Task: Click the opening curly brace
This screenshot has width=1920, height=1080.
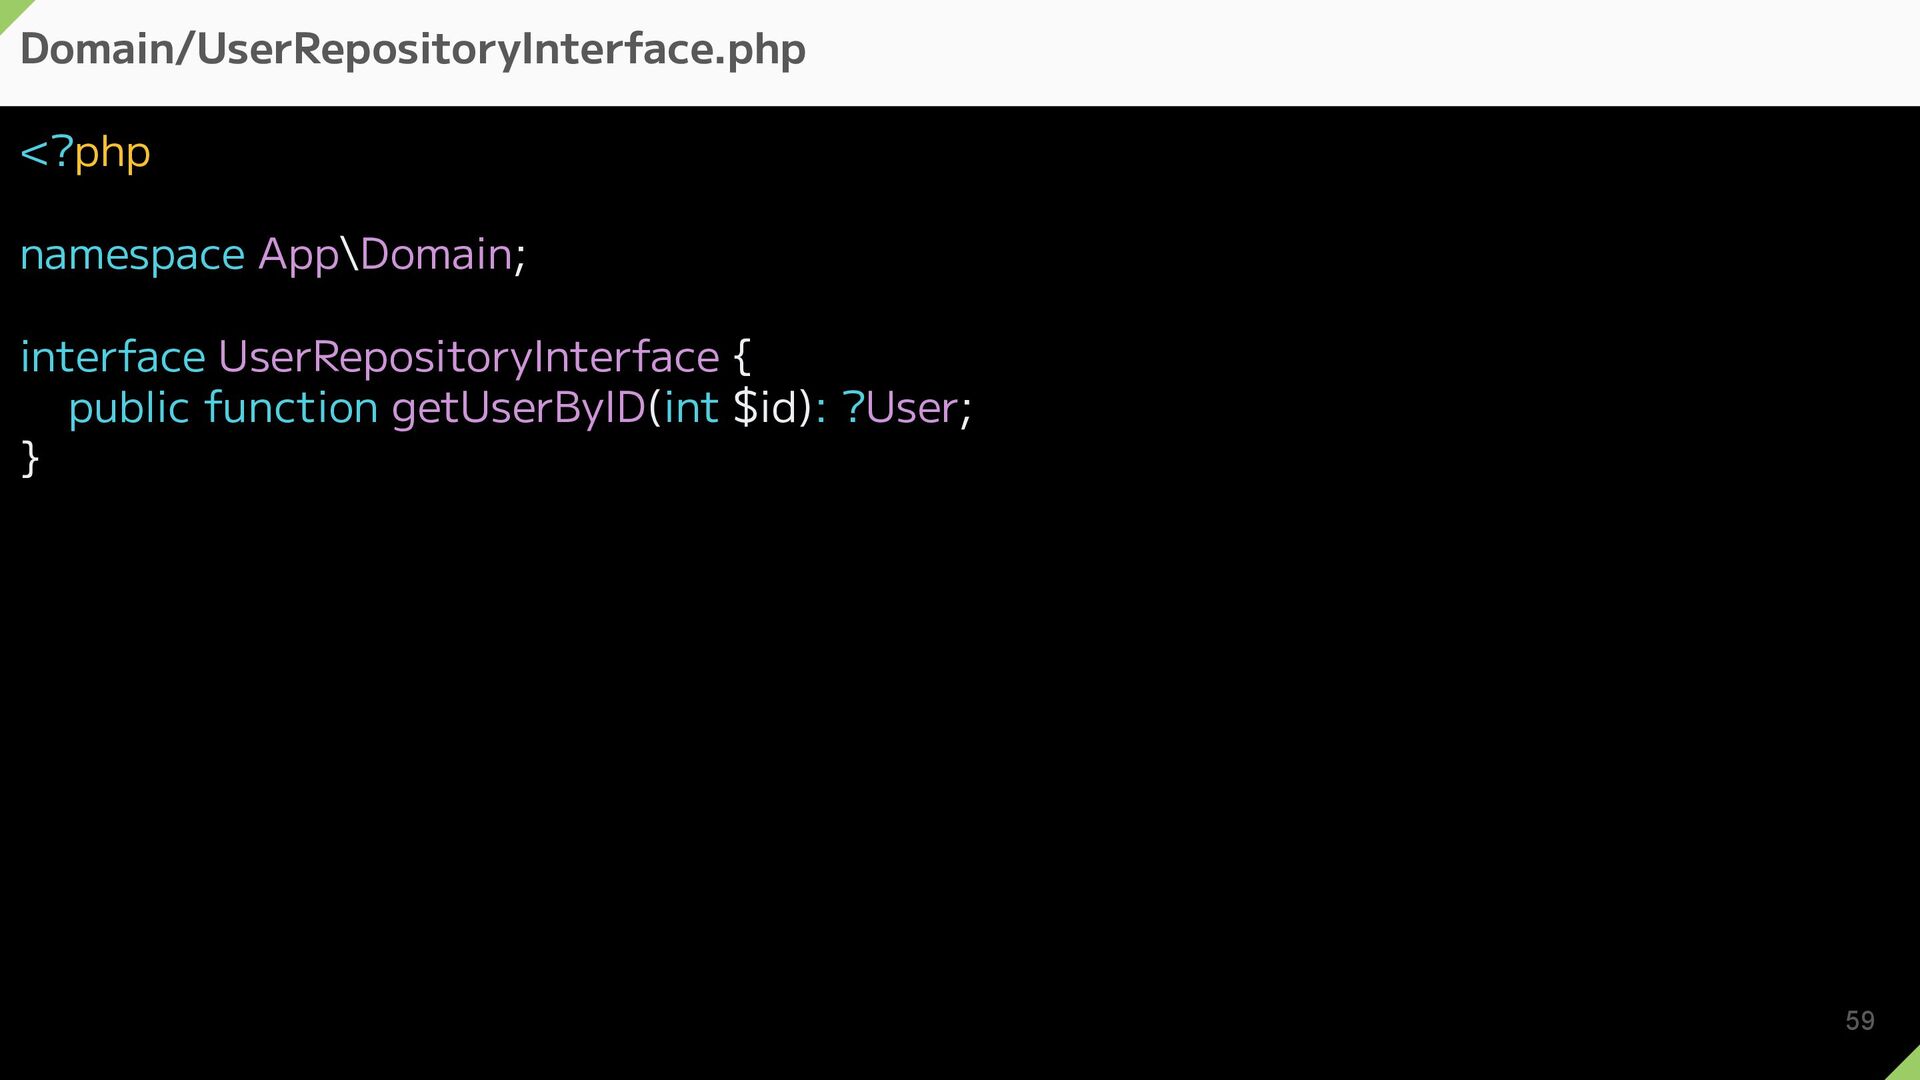Action: (742, 357)
